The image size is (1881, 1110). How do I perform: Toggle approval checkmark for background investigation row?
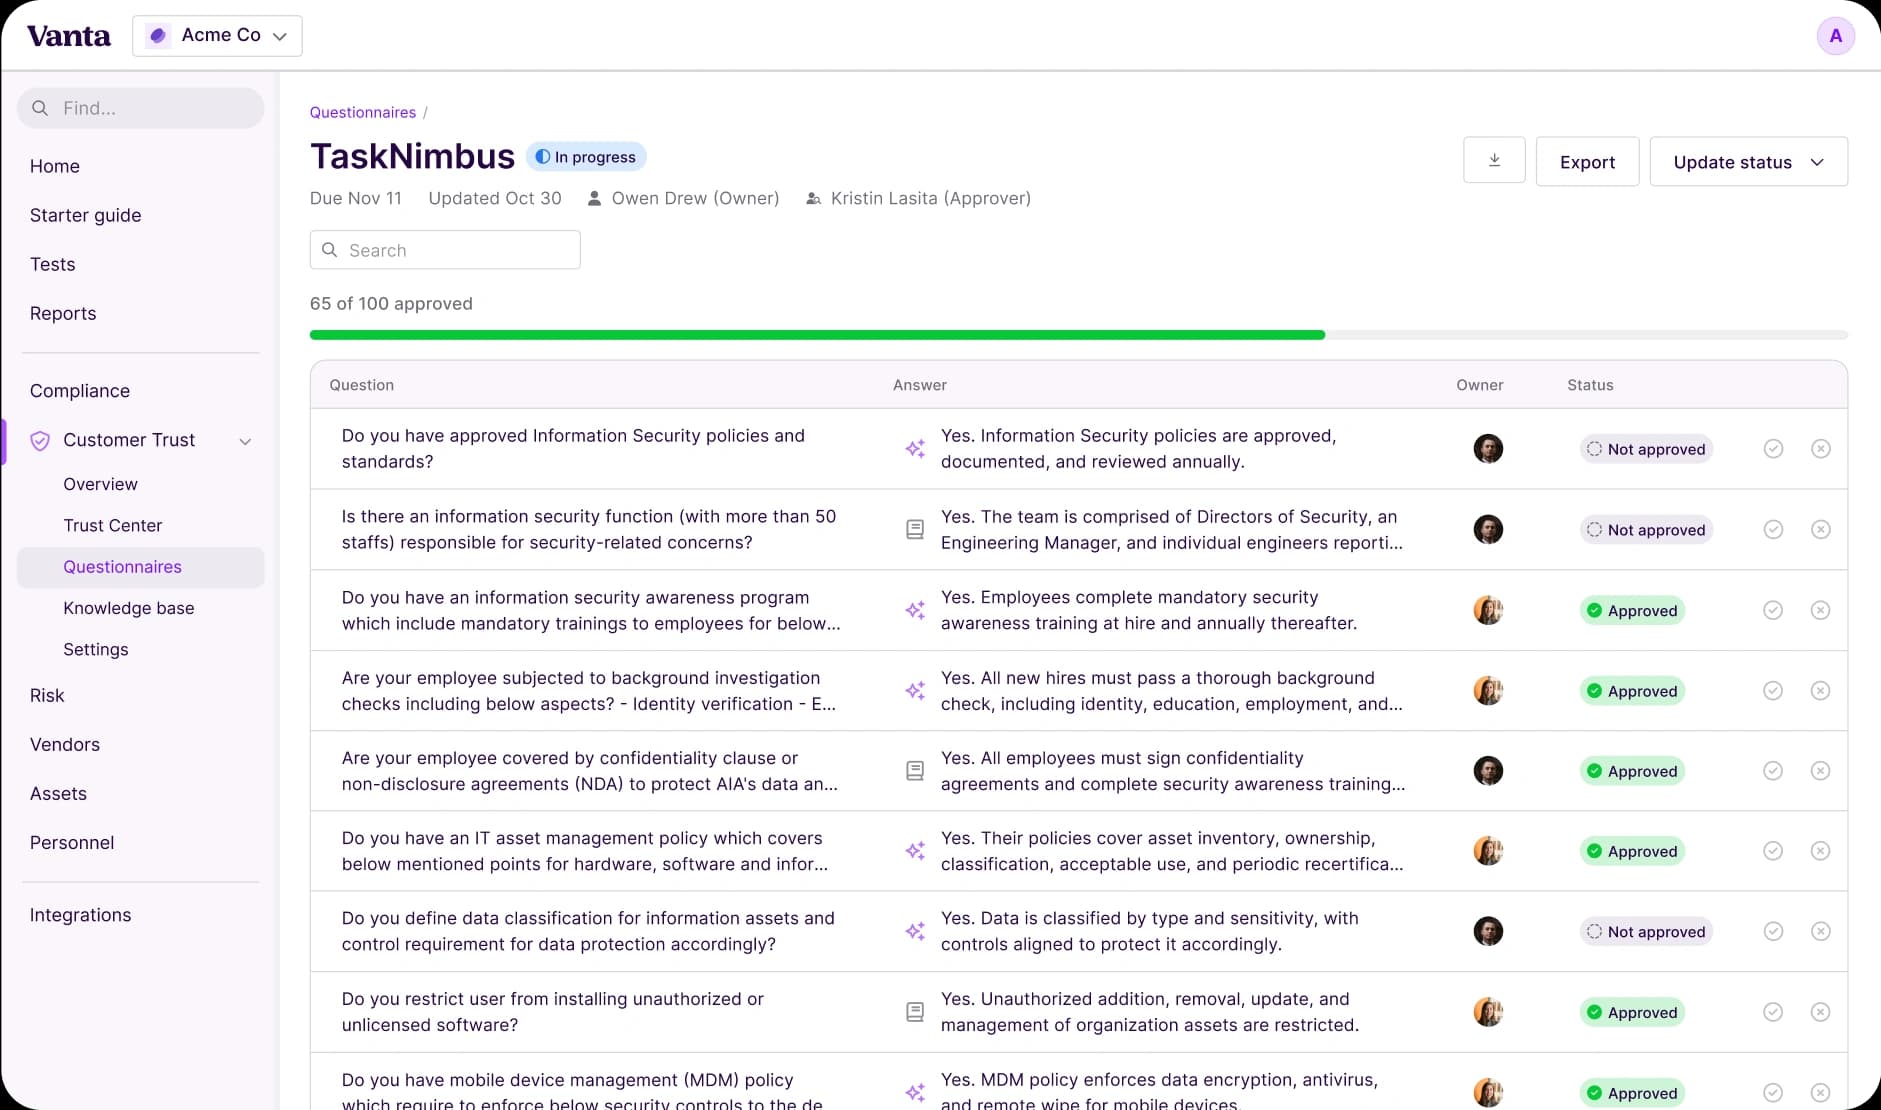(x=1773, y=691)
